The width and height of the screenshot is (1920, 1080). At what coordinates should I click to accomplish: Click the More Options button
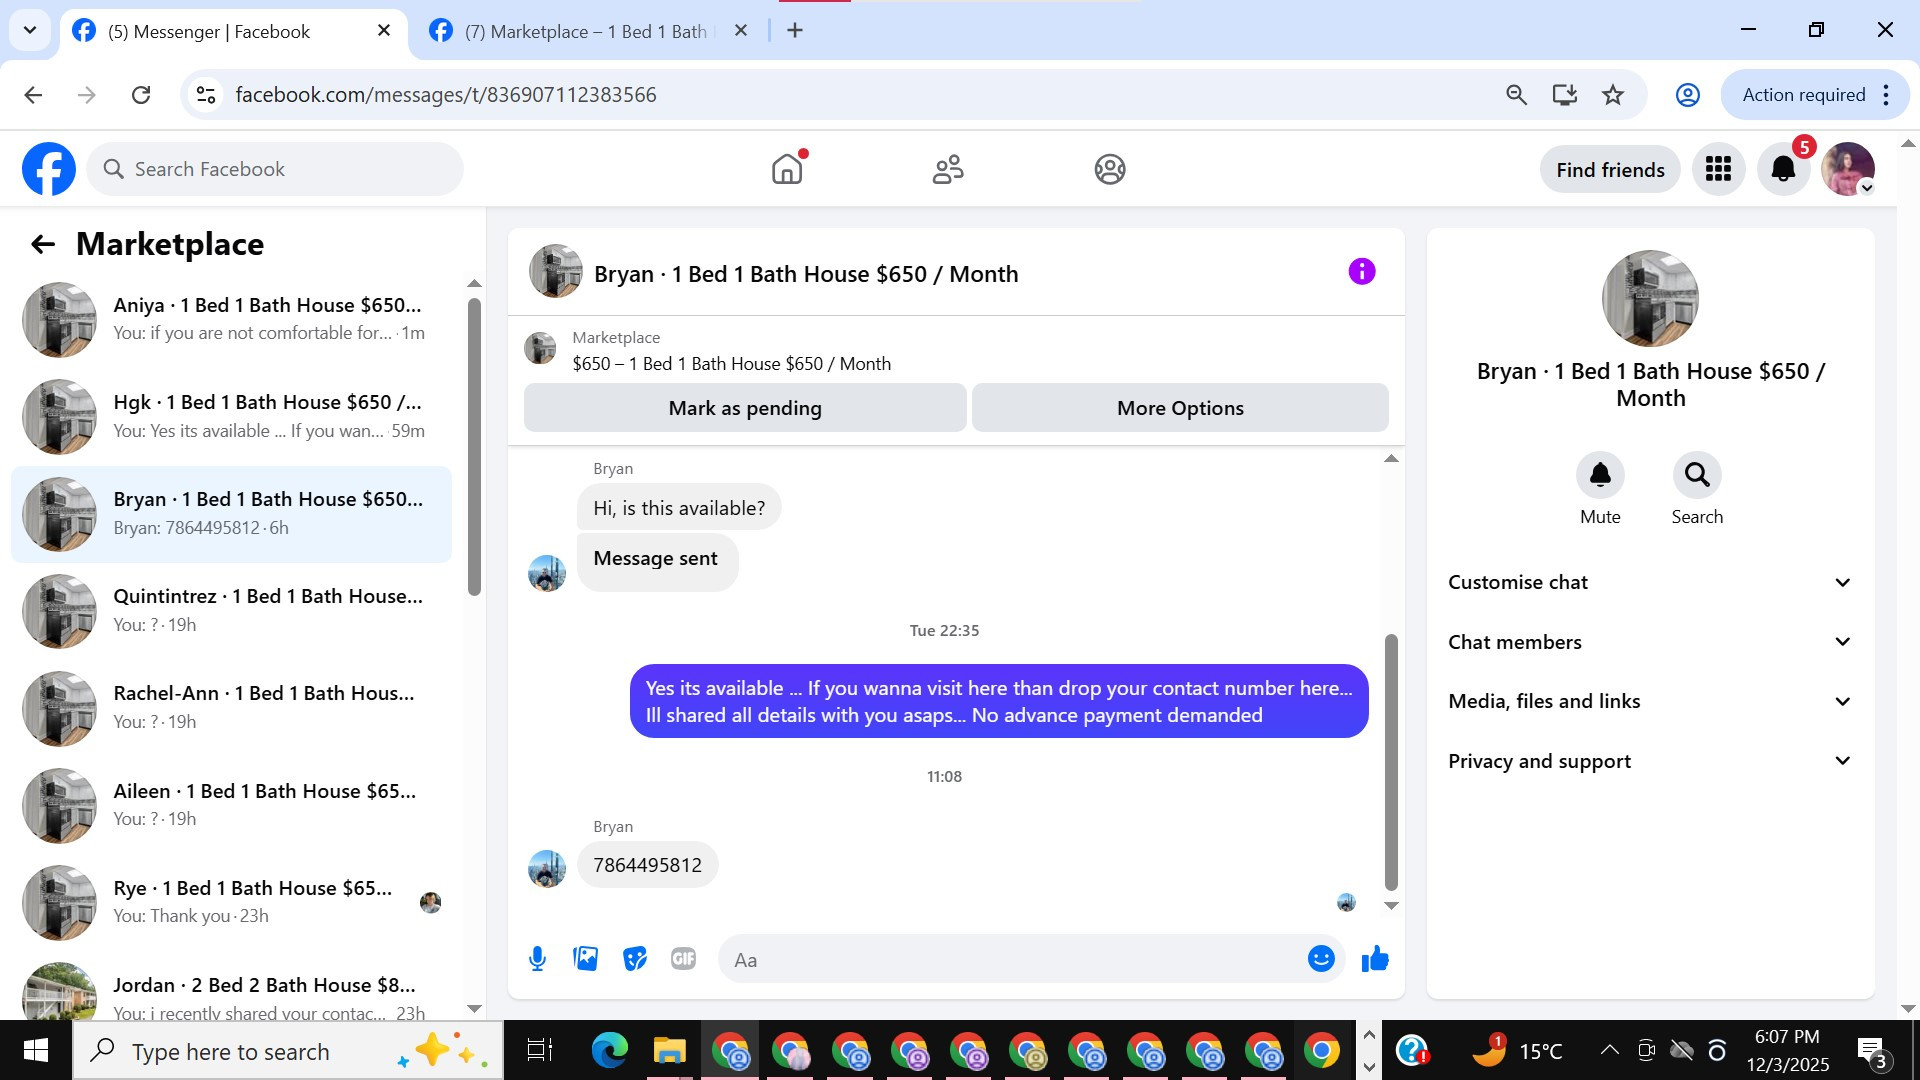coord(1180,408)
